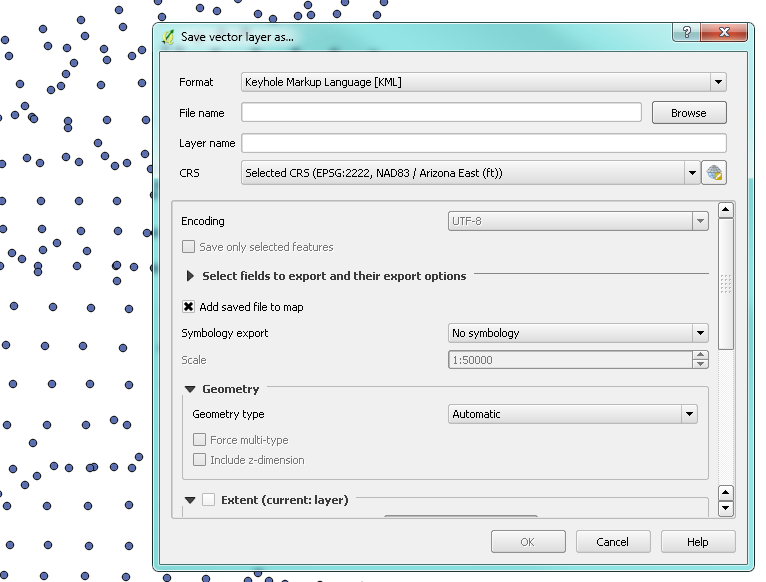Image resolution: width=766 pixels, height=582 pixels.
Task: Click the QGIS logo in the dialog title bar
Action: [168, 37]
